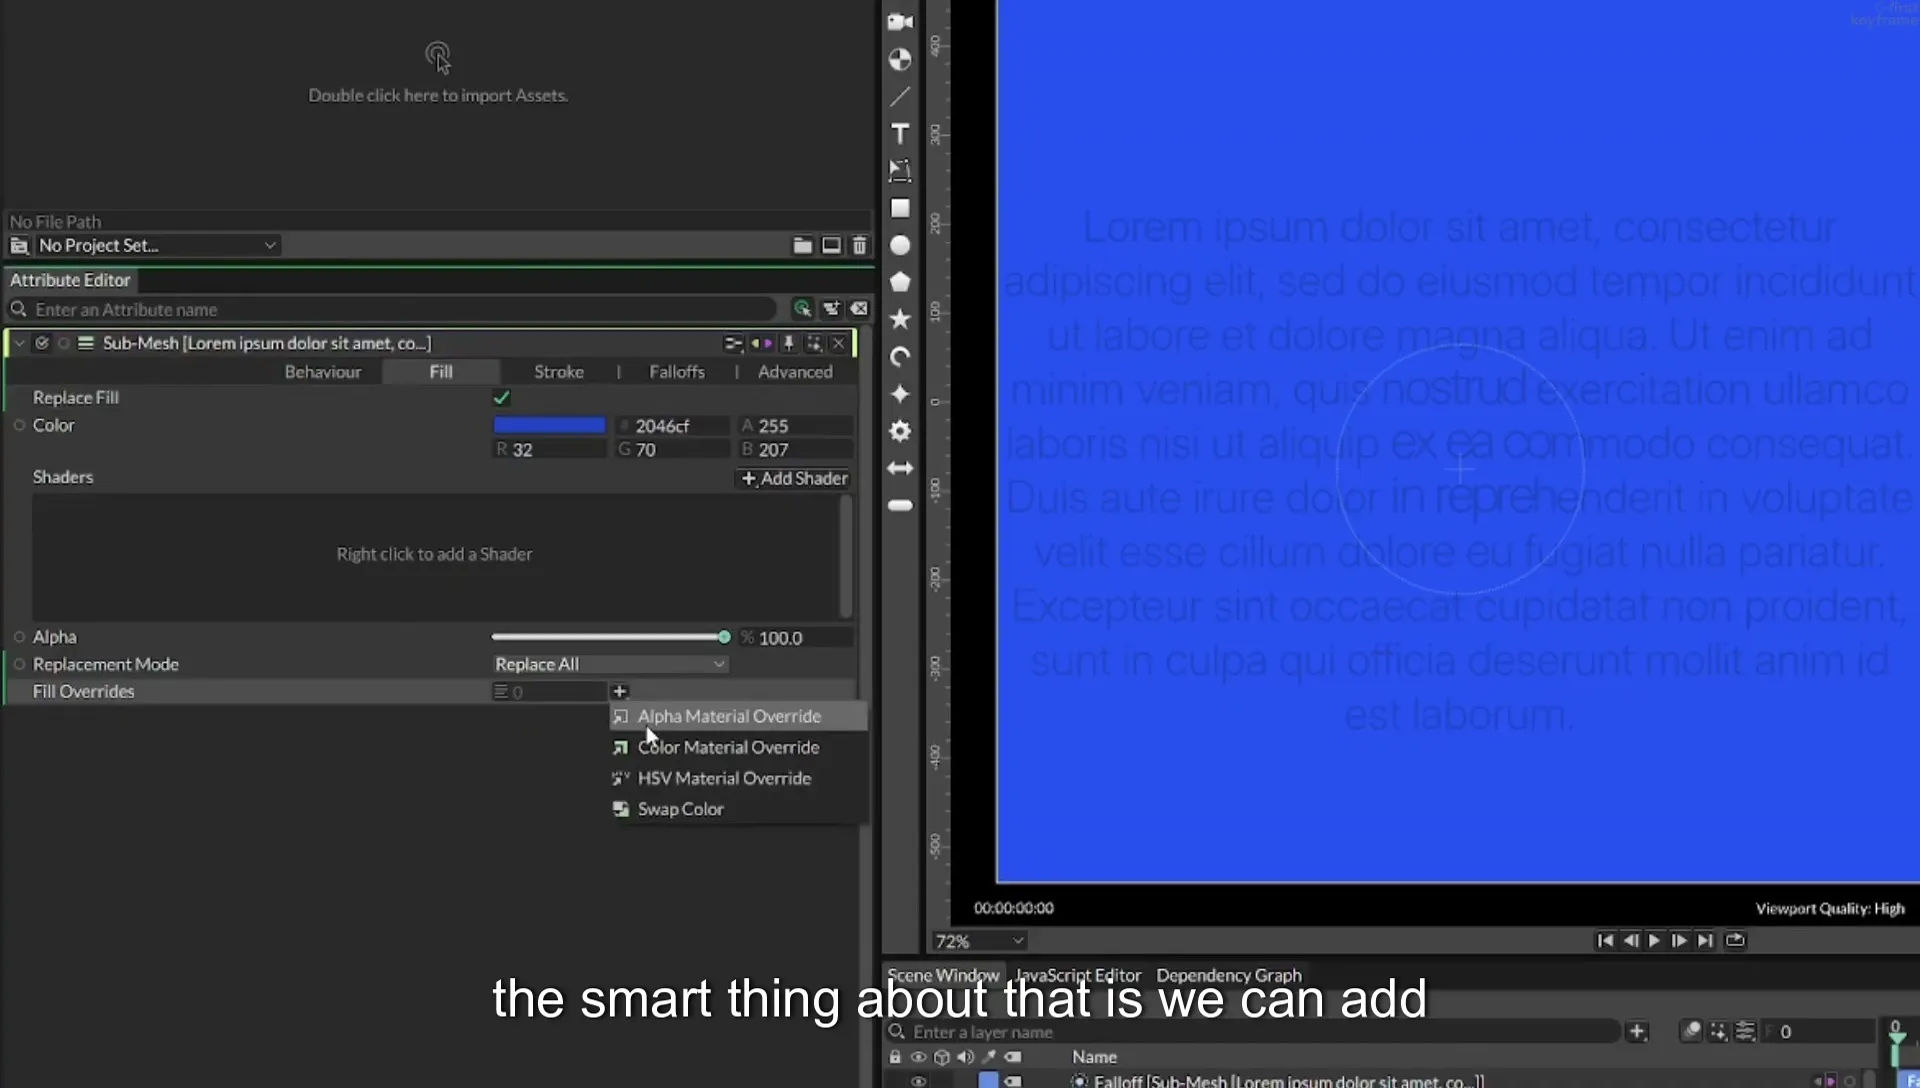This screenshot has width=1920, height=1088.
Task: Choose Alpha Material Override from menu
Action: pyautogui.click(x=738, y=716)
